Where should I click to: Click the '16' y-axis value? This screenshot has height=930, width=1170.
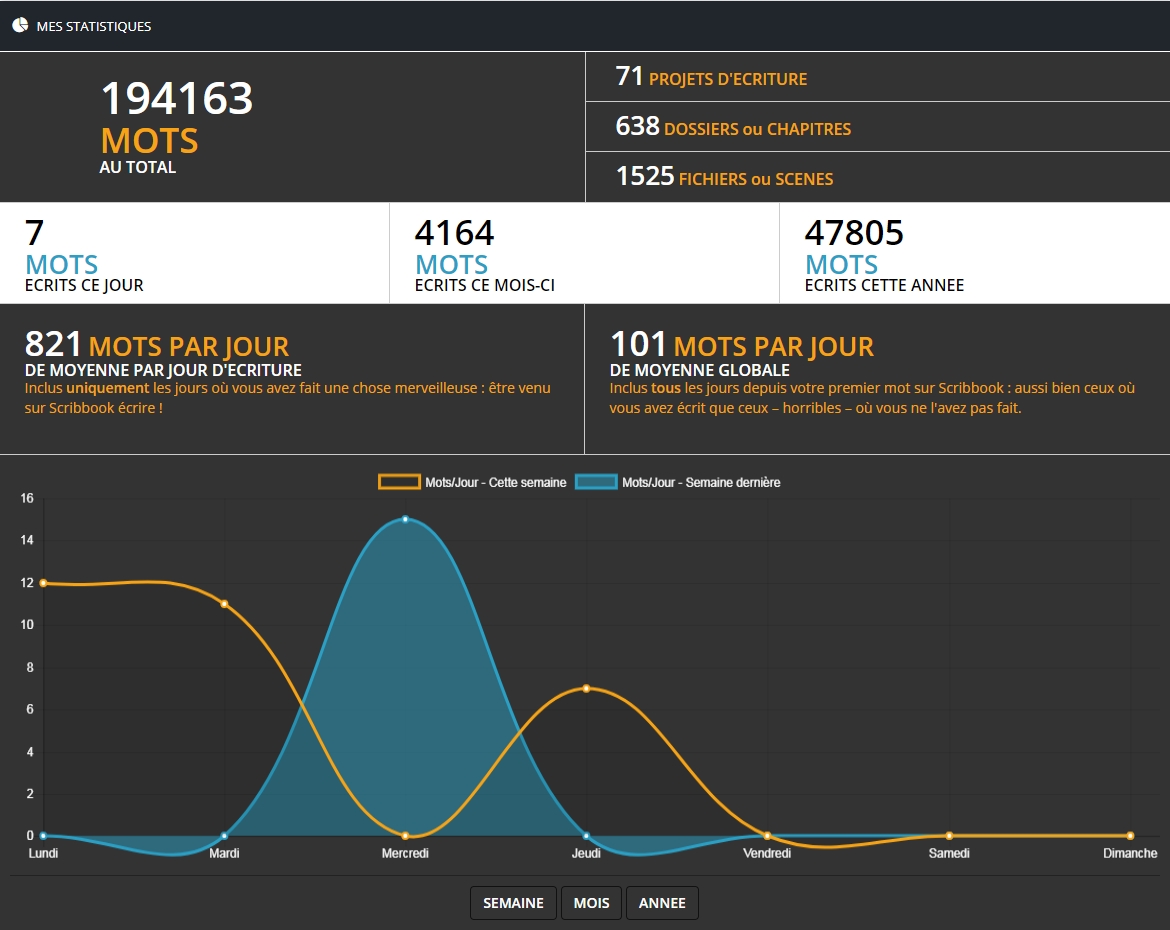point(27,498)
